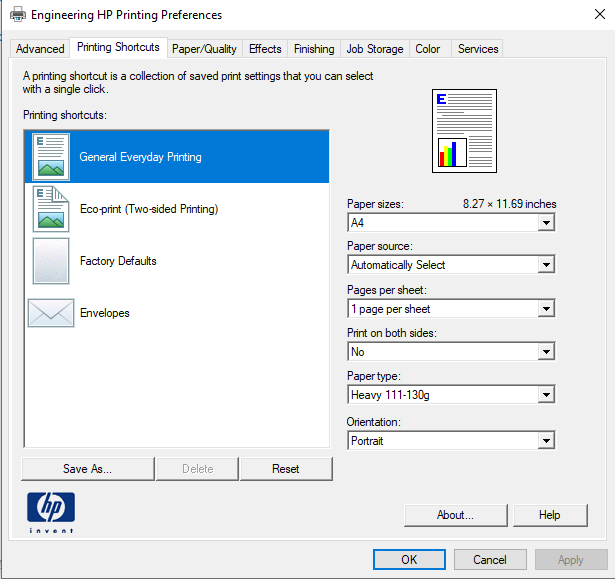
Task: Open the Orientation dropdown arrow
Action: (x=546, y=441)
